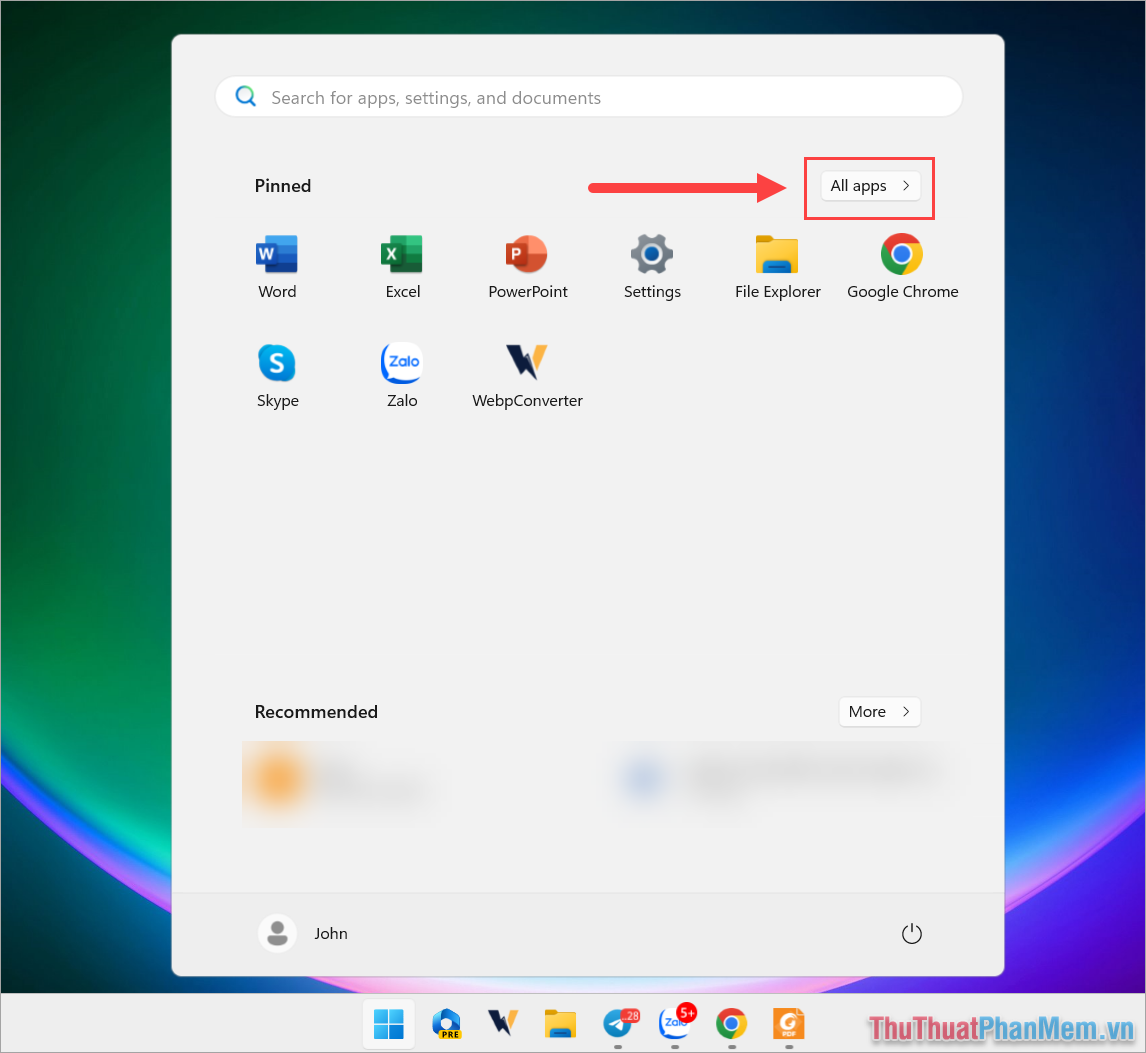Click the power button
Image resolution: width=1146 pixels, height=1053 pixels.
911,933
